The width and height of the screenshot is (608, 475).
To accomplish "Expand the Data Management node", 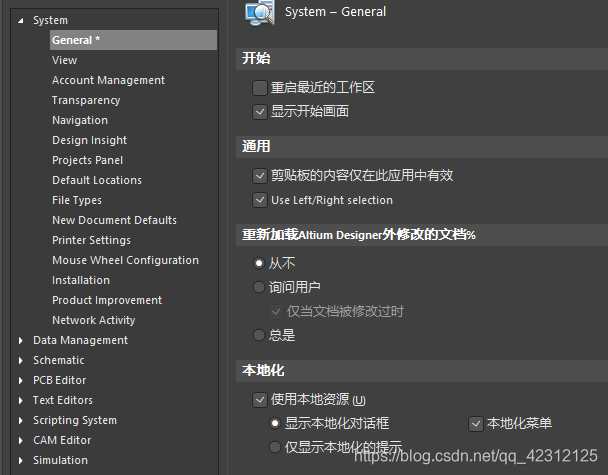I will [21, 340].
